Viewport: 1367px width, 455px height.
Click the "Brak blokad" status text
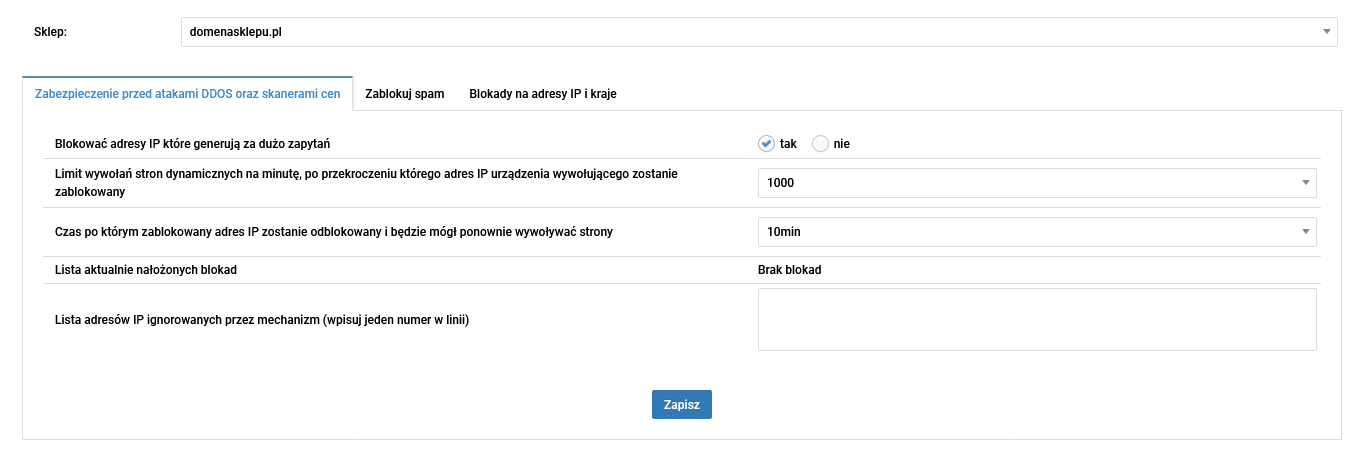(790, 270)
